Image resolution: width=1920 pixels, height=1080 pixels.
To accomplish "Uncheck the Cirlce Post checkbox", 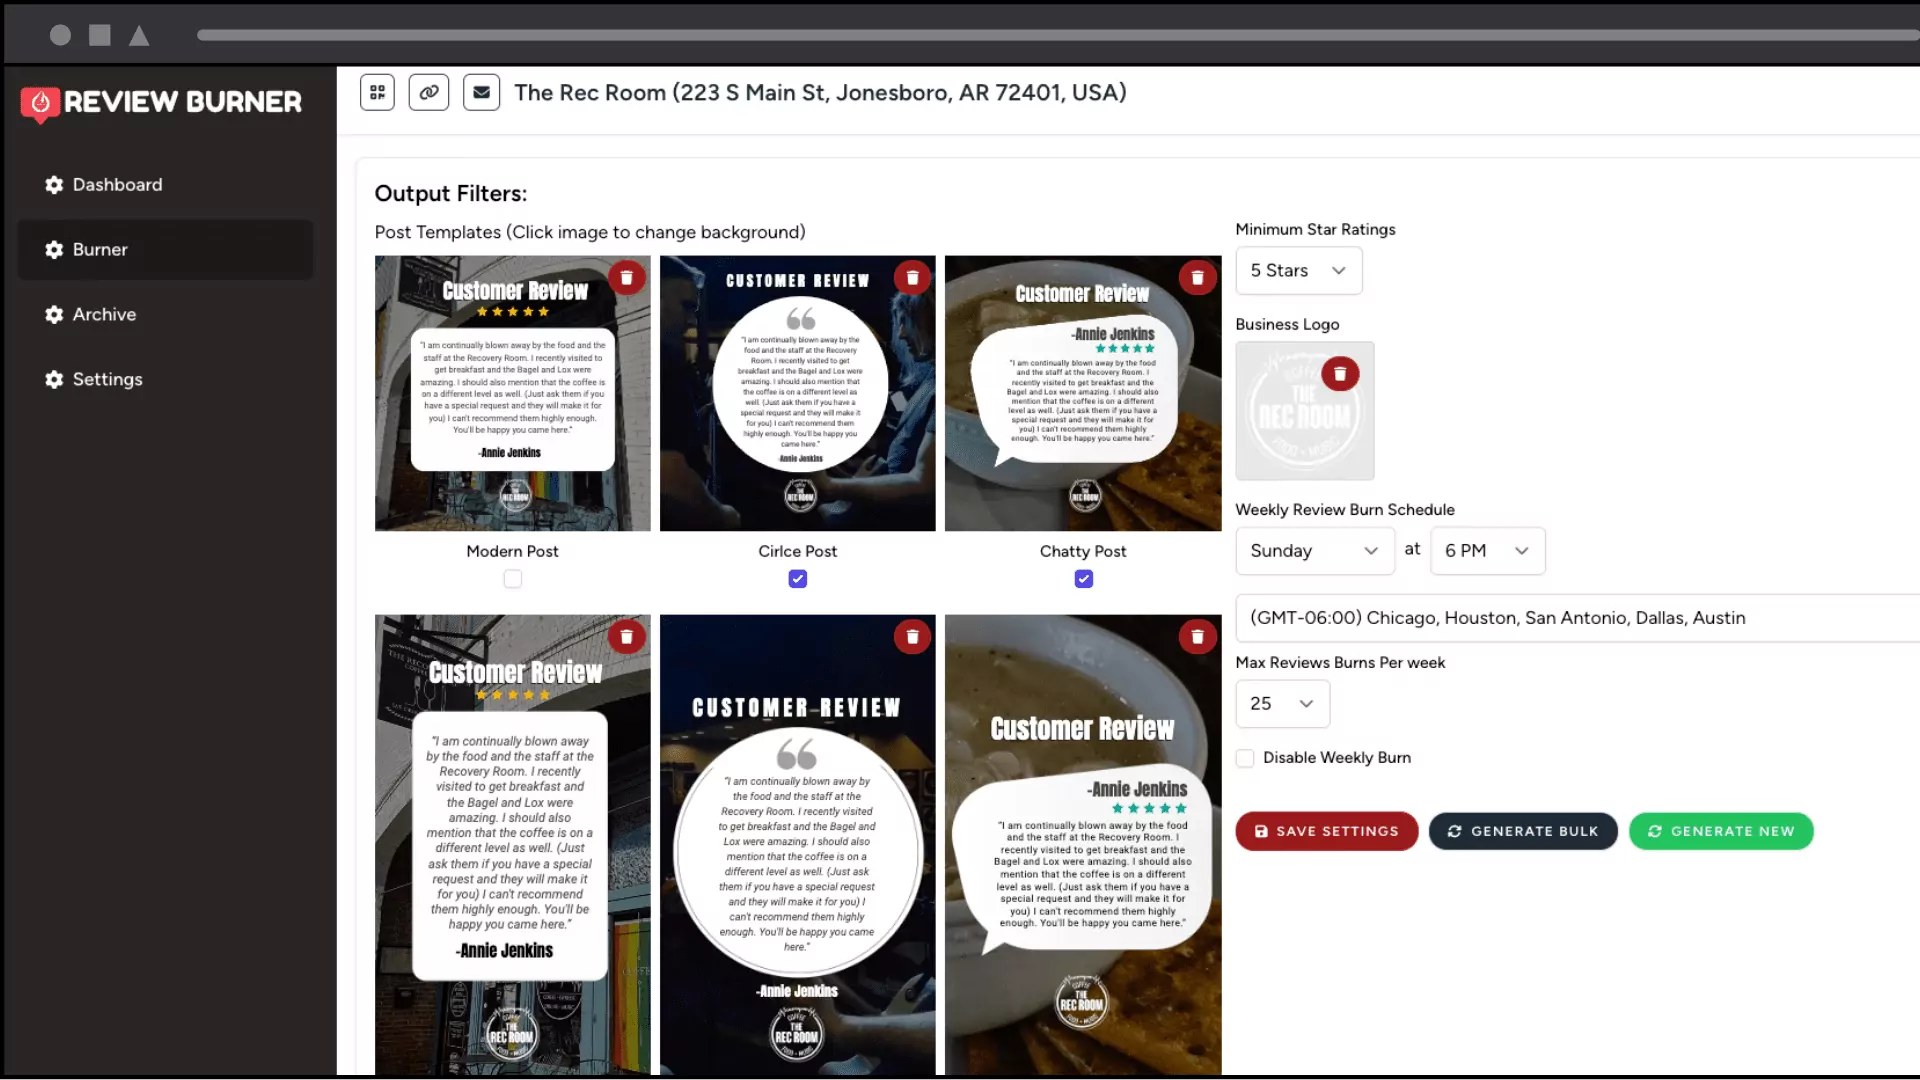I will pos(798,579).
